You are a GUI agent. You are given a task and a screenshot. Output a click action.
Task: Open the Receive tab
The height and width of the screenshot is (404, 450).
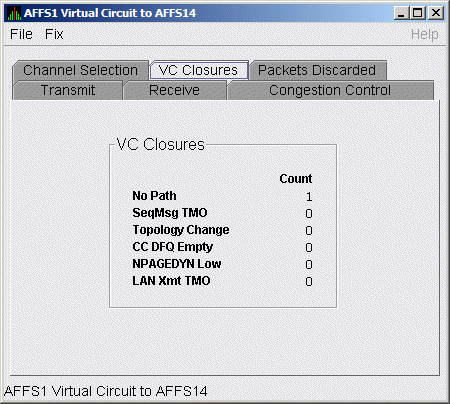pos(174,90)
